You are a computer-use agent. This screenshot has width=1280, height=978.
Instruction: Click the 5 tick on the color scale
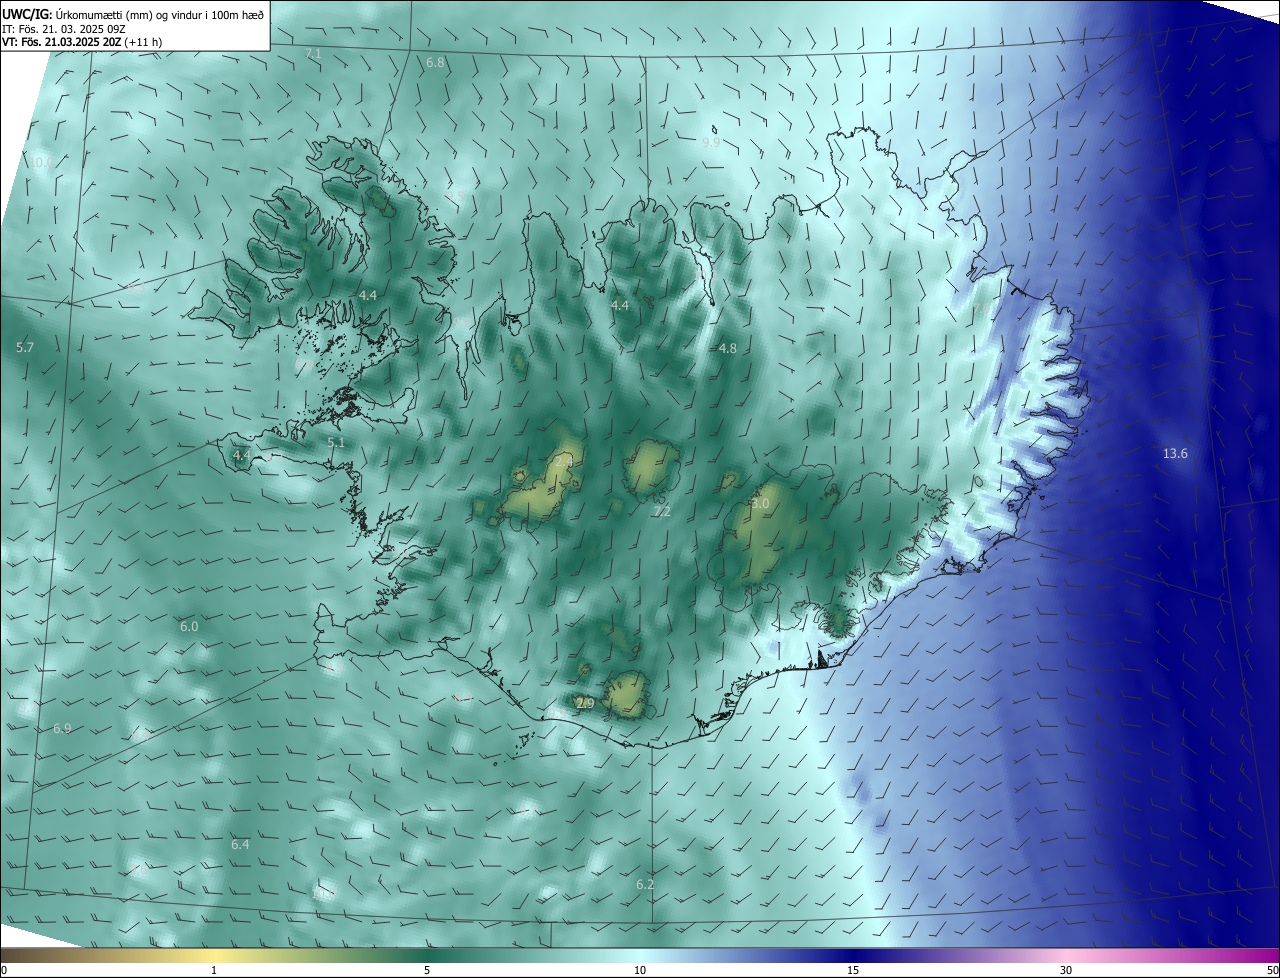(x=427, y=970)
